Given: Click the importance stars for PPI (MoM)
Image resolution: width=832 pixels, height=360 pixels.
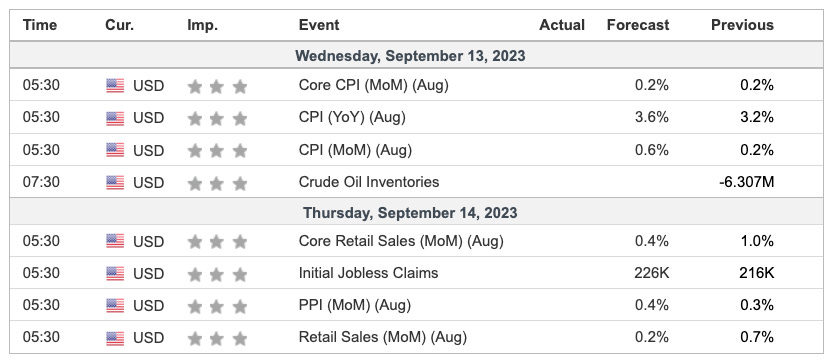Looking at the screenshot, I should pyautogui.click(x=218, y=306).
